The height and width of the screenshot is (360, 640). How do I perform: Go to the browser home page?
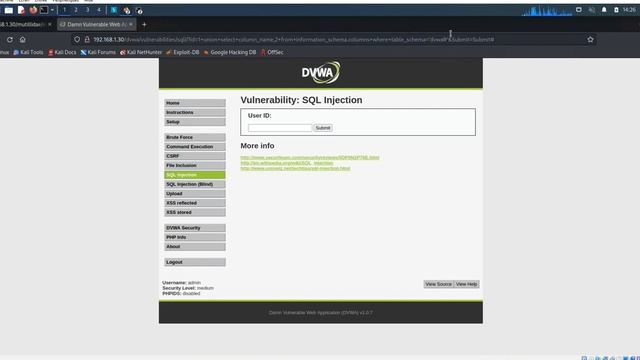pyautogui.click(x=23, y=40)
